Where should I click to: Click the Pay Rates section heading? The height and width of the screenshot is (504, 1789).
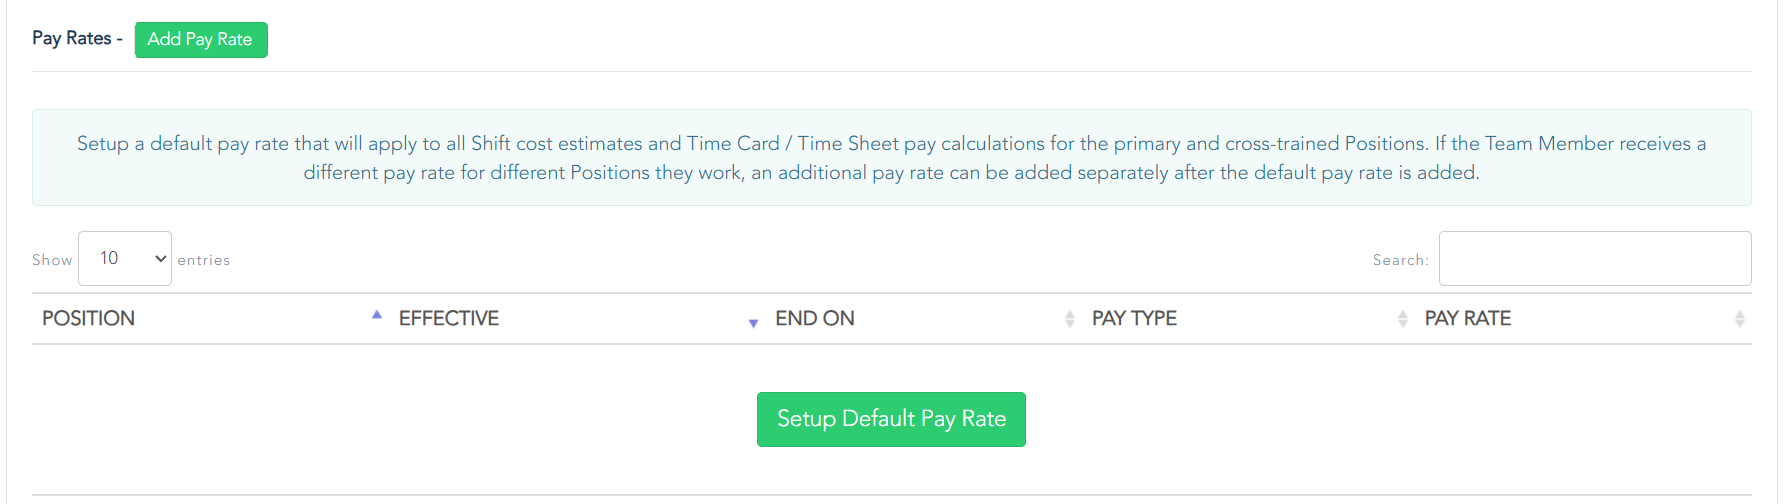71,39
